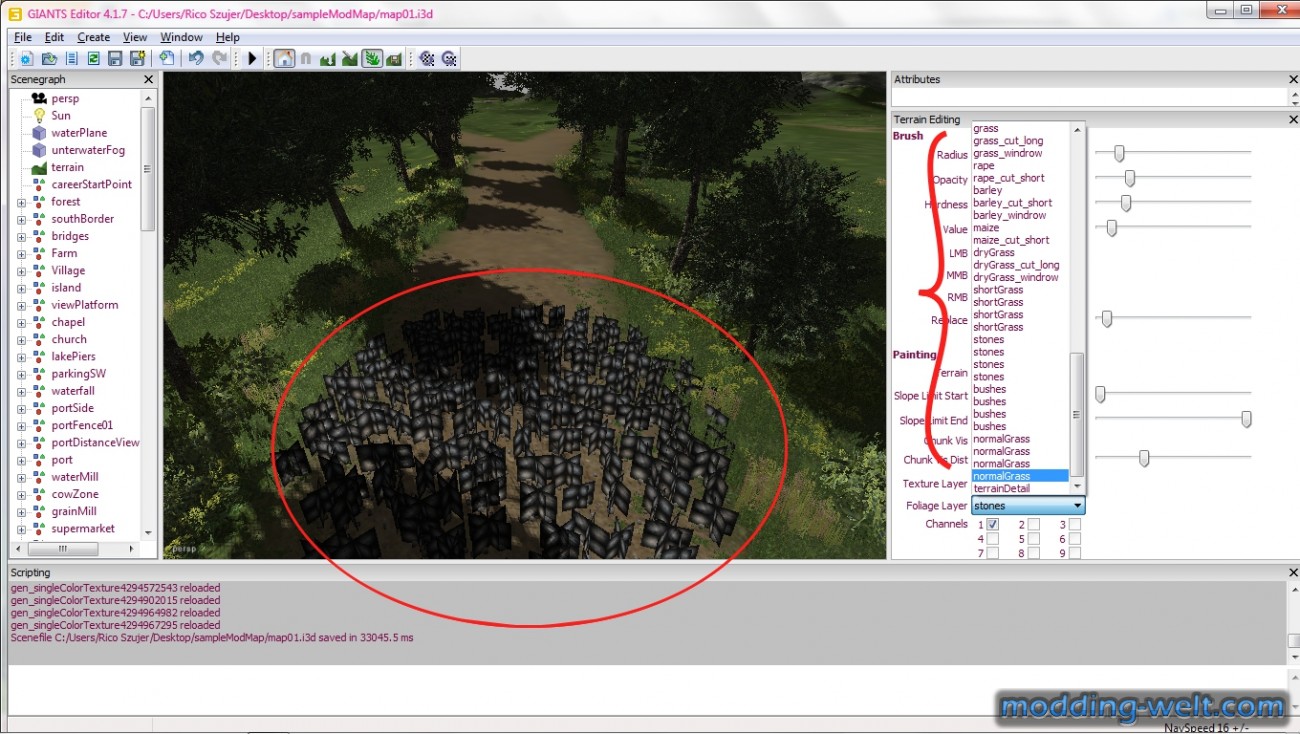Open the Foliage Layer stones dropdown
Image resolution: width=1300 pixels, height=734 pixels.
coord(1028,506)
